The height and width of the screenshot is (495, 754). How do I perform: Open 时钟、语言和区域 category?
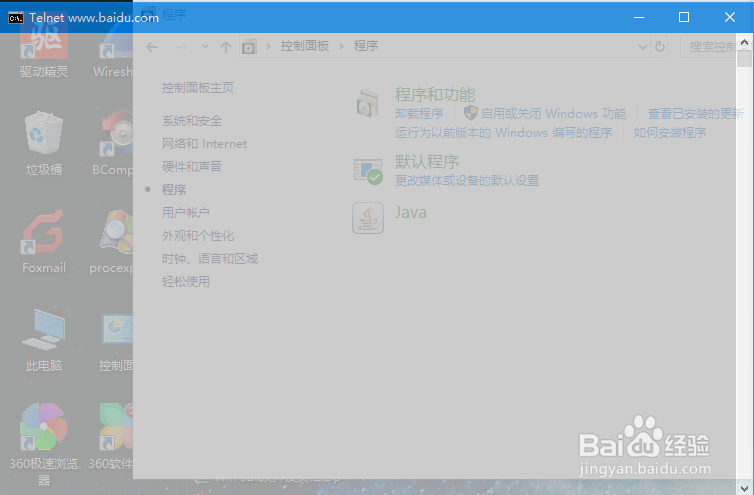pyautogui.click(x=210, y=259)
